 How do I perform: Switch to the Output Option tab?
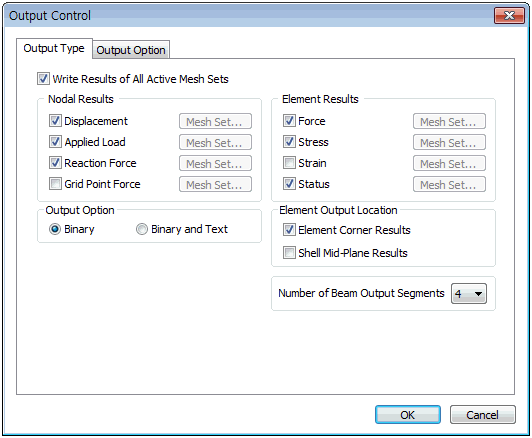(x=131, y=50)
